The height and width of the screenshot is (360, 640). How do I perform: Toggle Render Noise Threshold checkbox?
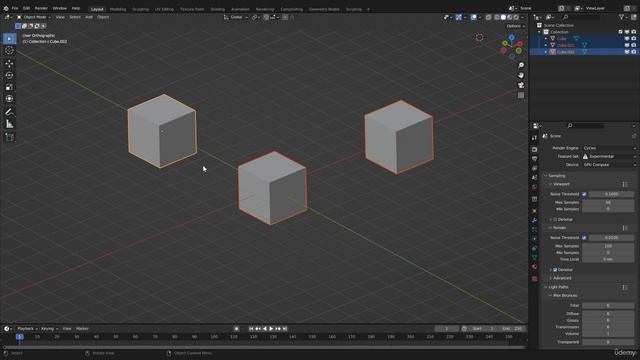pos(584,238)
